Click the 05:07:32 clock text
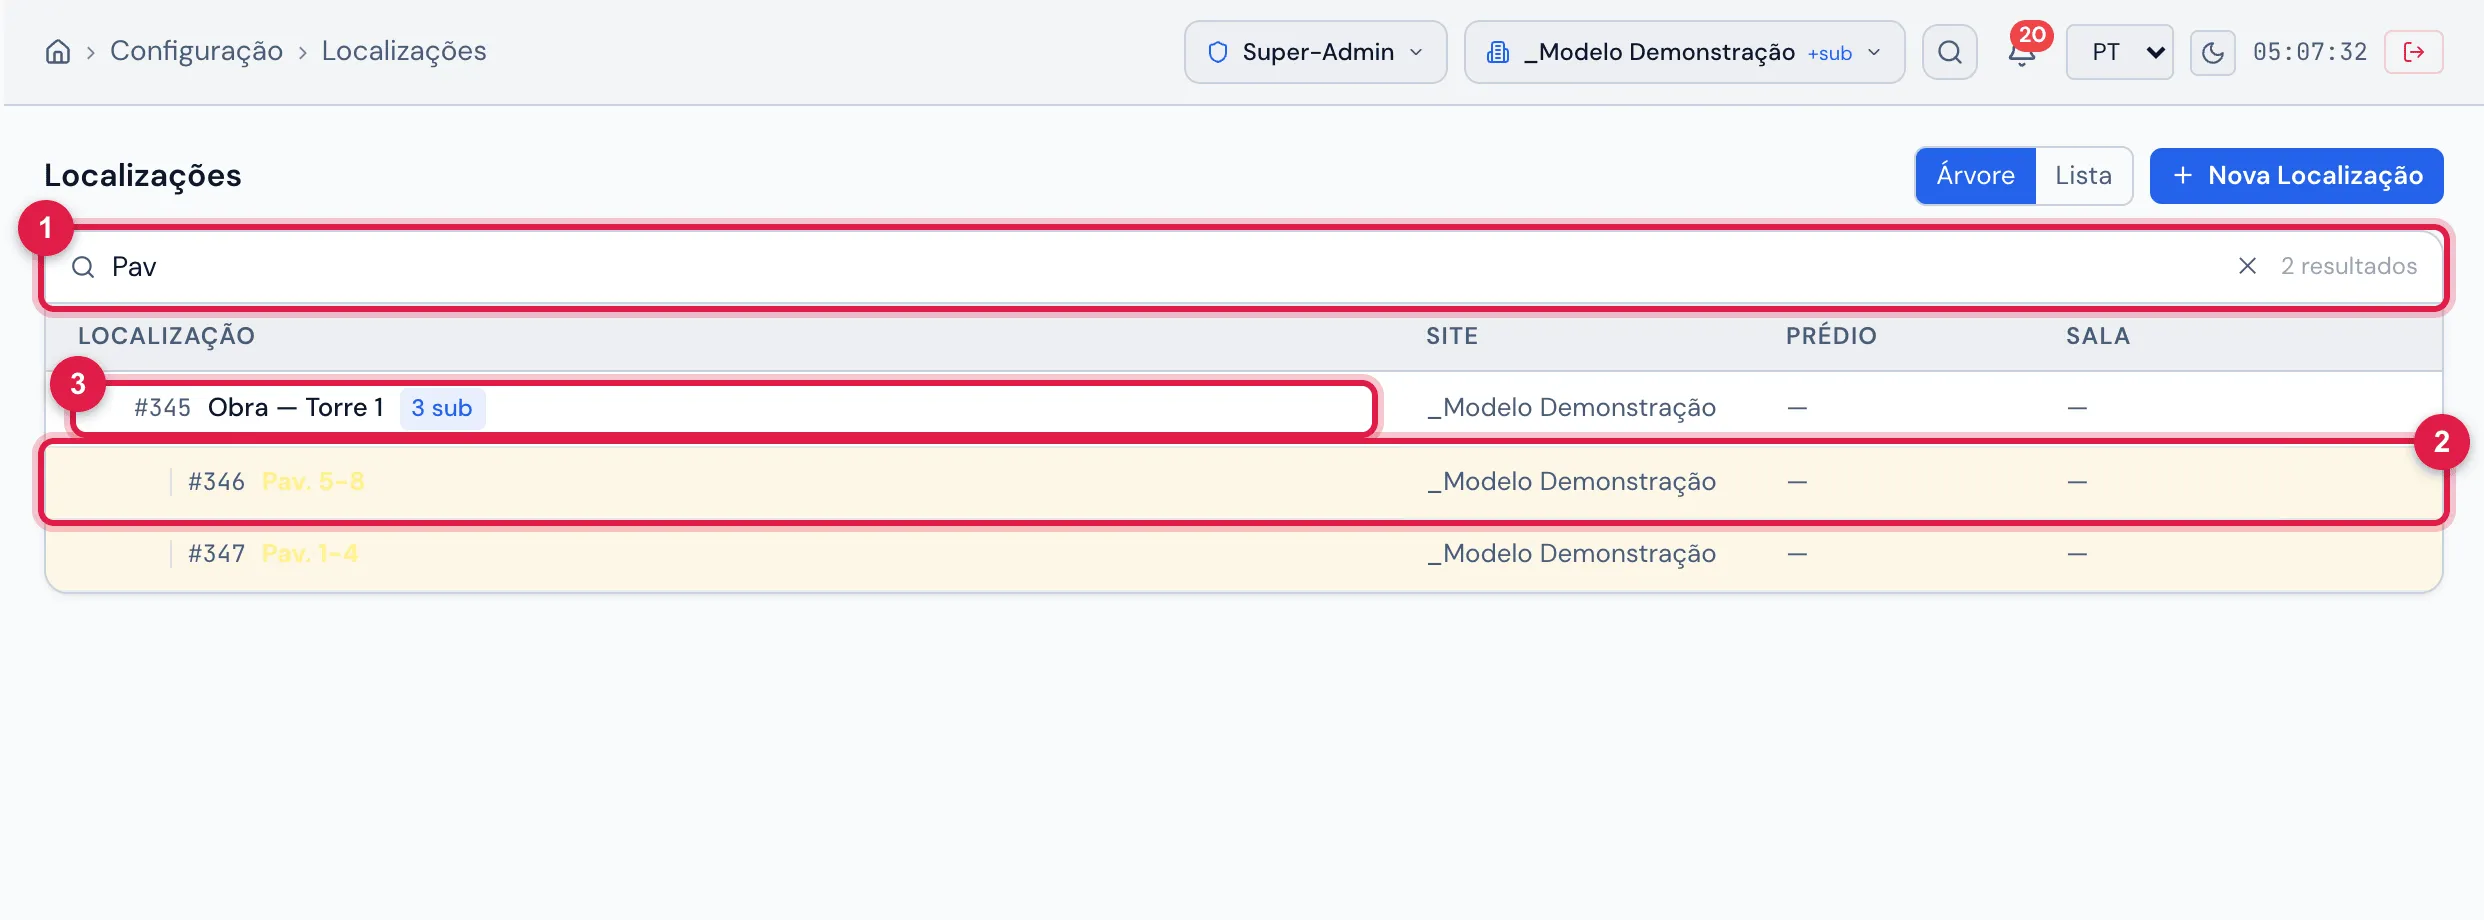Image resolution: width=2484 pixels, height=920 pixels. (2310, 52)
